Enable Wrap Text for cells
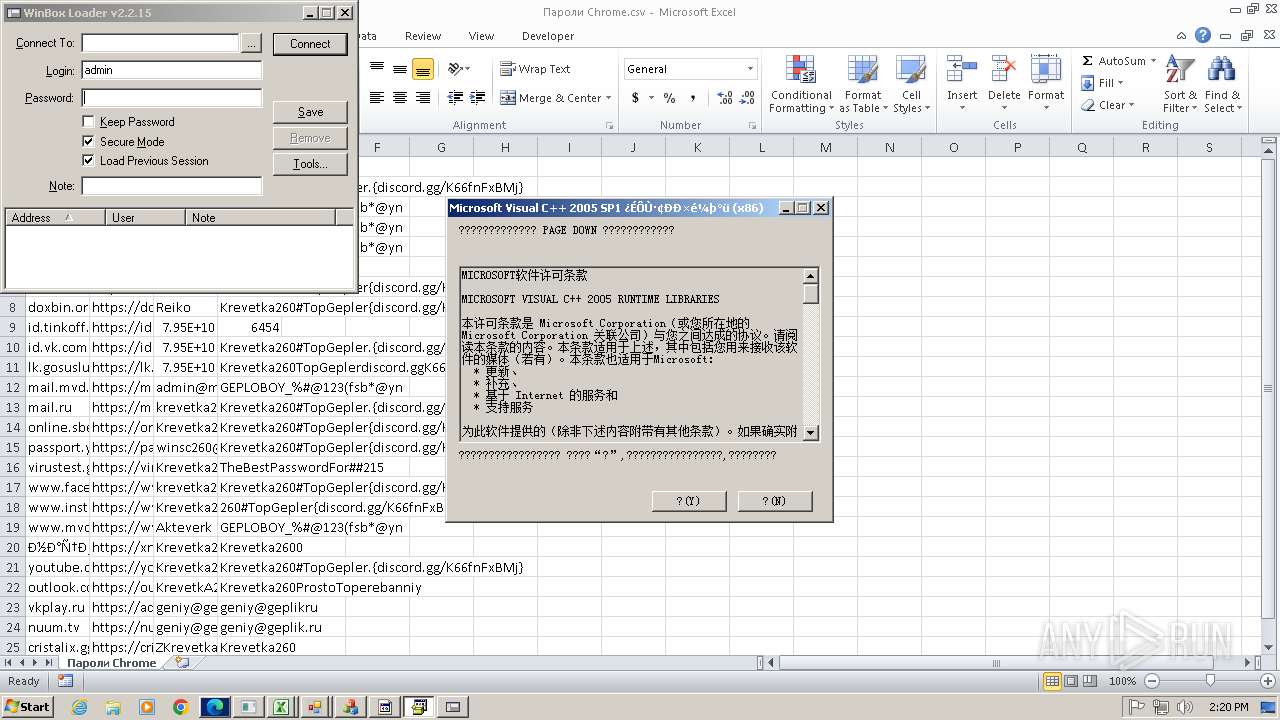Viewport: 1280px width, 720px height. 535,69
